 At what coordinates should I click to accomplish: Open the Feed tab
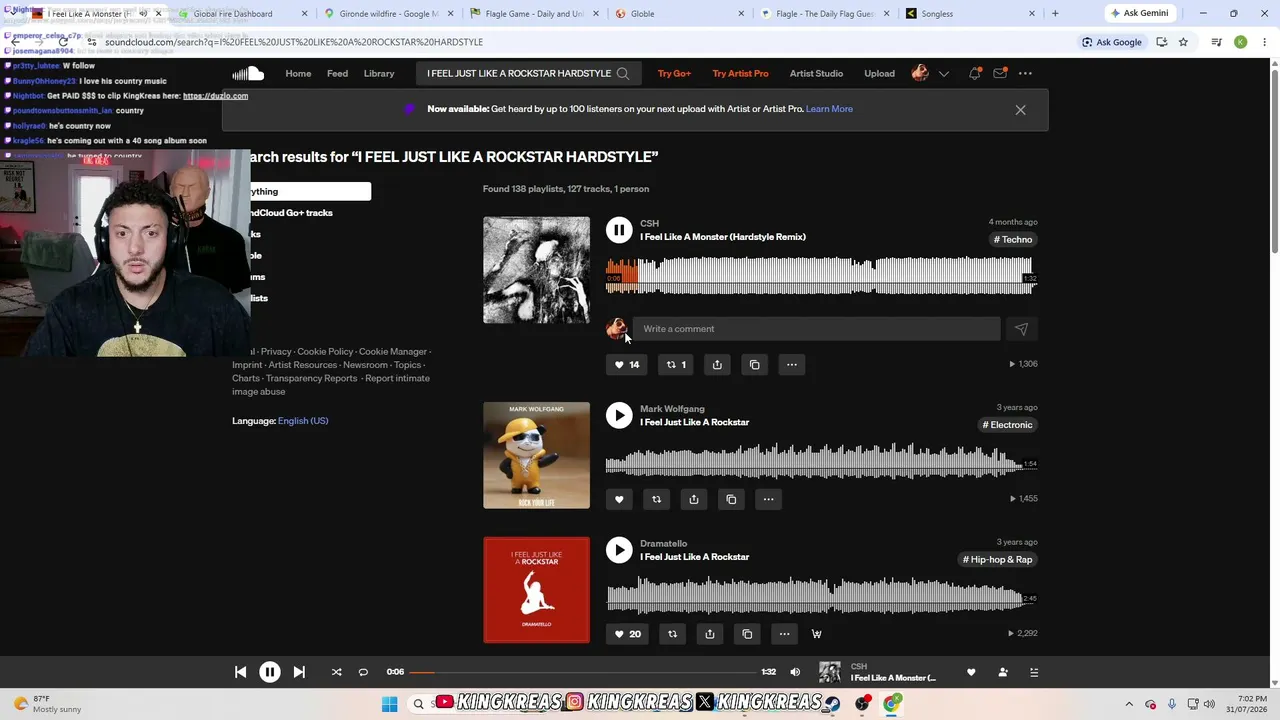click(x=337, y=73)
